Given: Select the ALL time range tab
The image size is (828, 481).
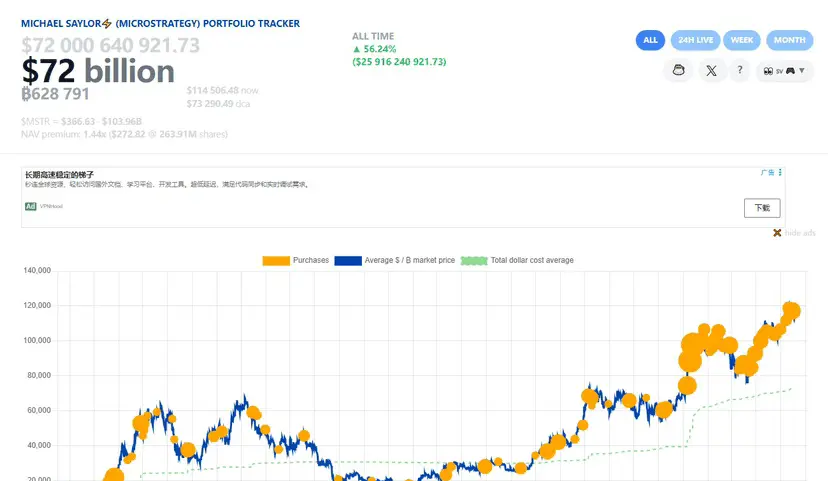Looking at the screenshot, I should coord(650,40).
